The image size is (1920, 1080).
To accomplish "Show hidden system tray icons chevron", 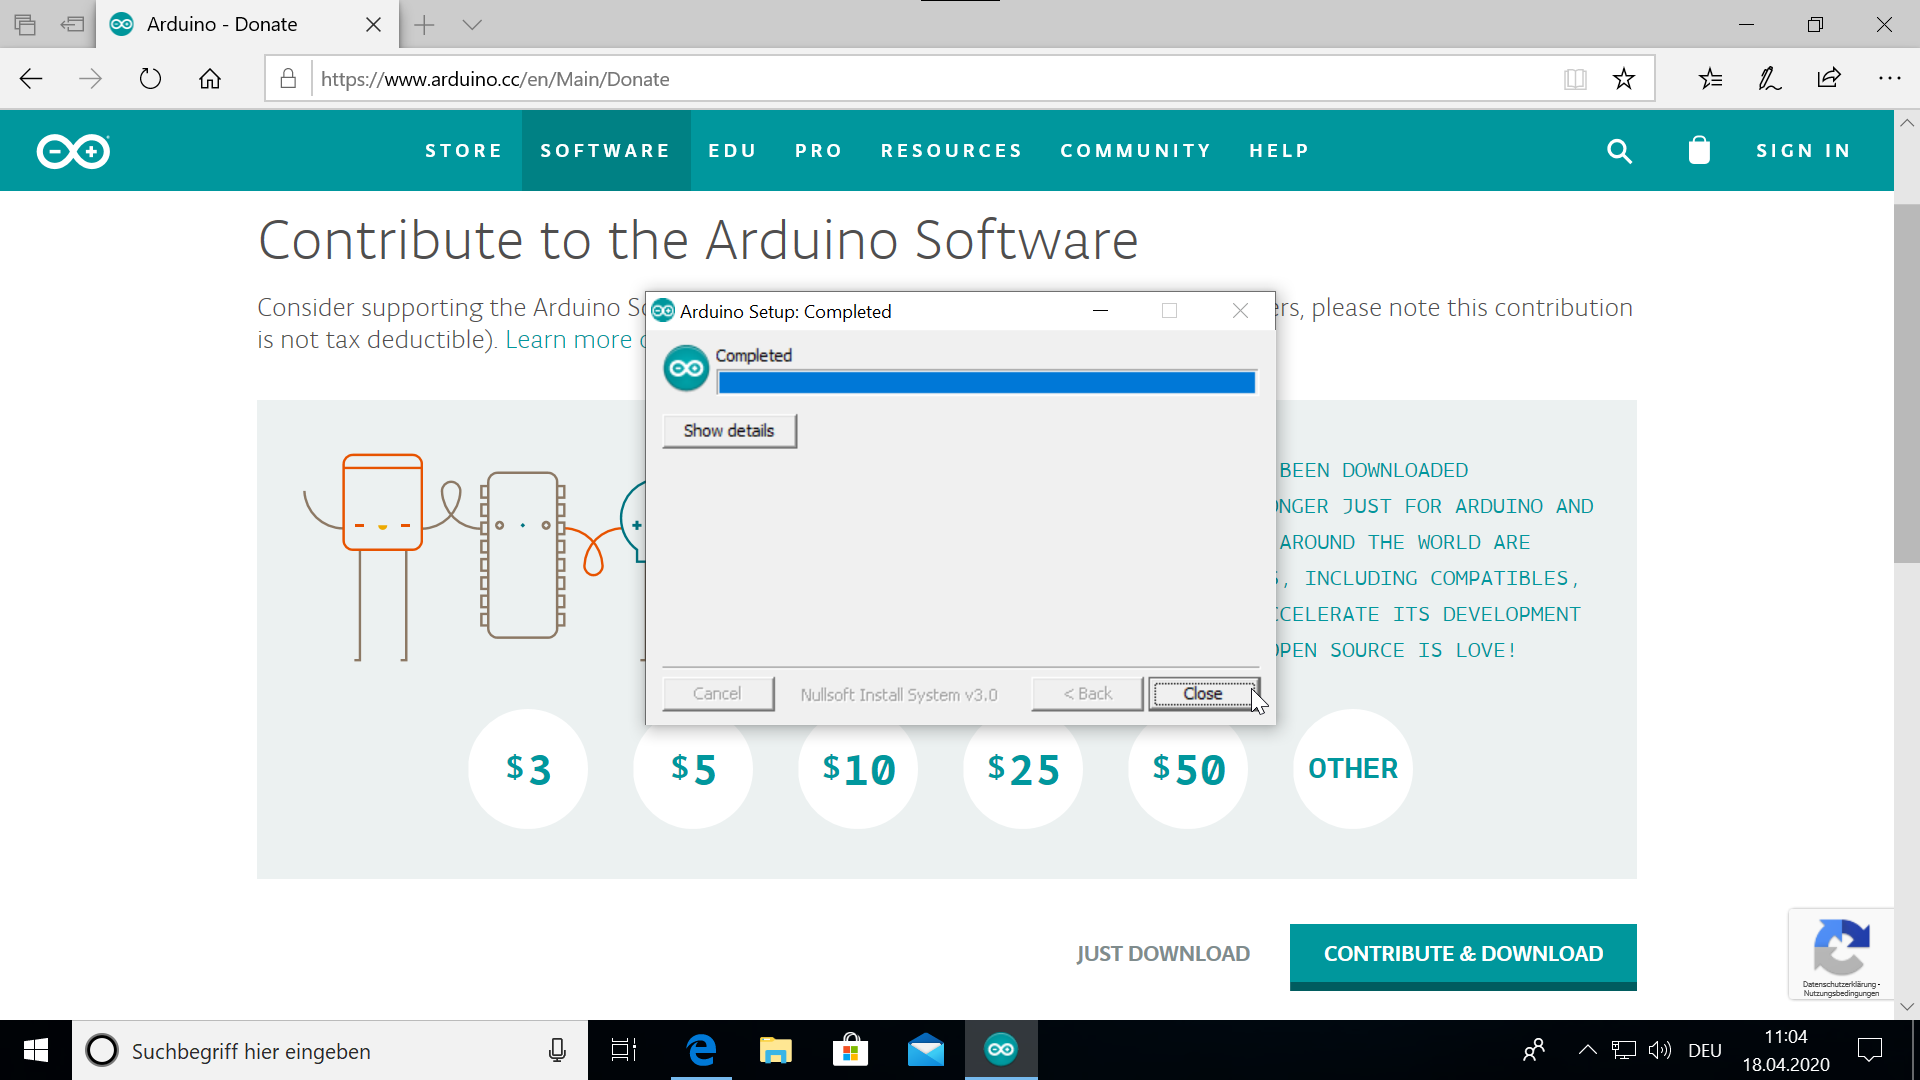I will coord(1587,1050).
